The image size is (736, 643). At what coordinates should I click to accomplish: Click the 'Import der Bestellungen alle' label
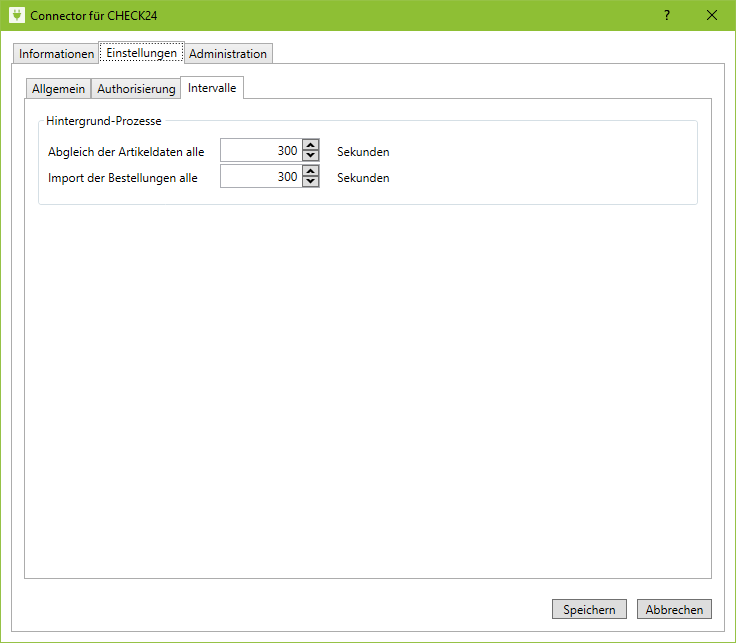tap(123, 178)
